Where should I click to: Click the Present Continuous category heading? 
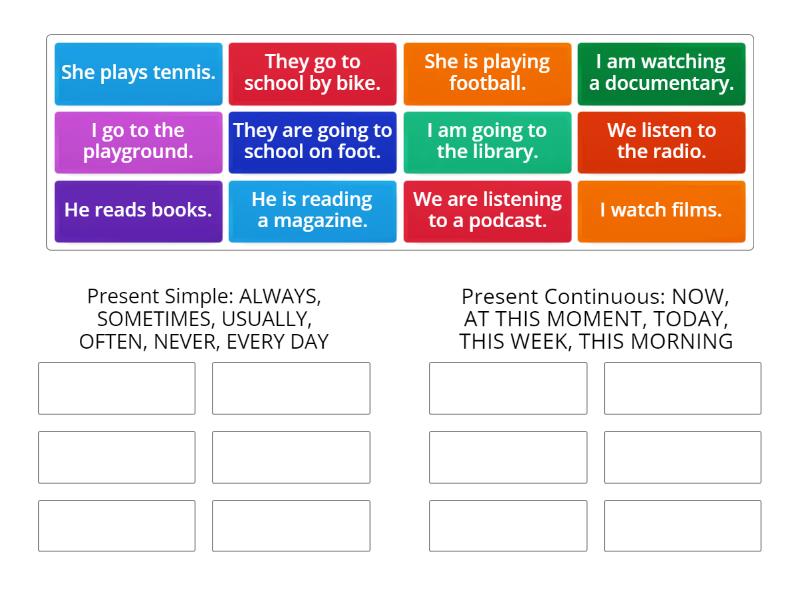(x=595, y=318)
